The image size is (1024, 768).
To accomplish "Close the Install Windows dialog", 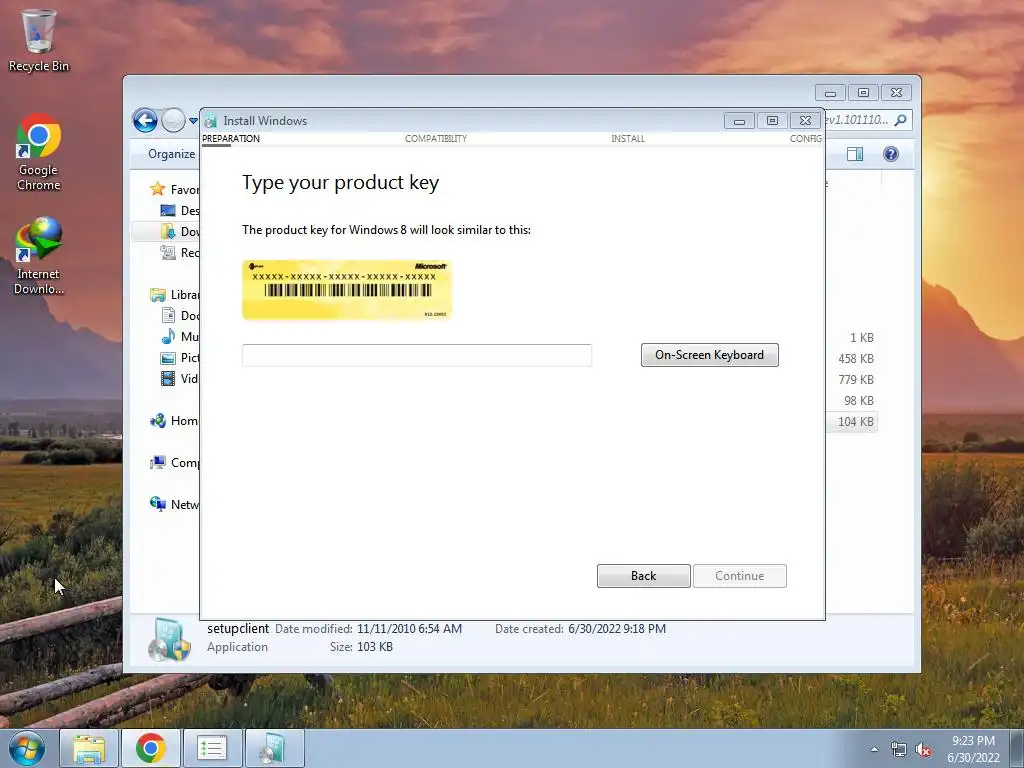I will [805, 121].
